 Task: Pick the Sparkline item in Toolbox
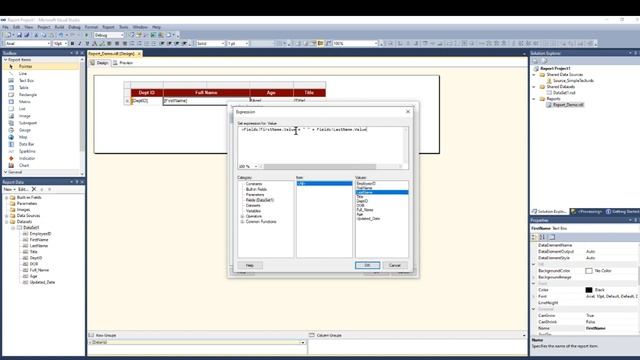[x=27, y=151]
